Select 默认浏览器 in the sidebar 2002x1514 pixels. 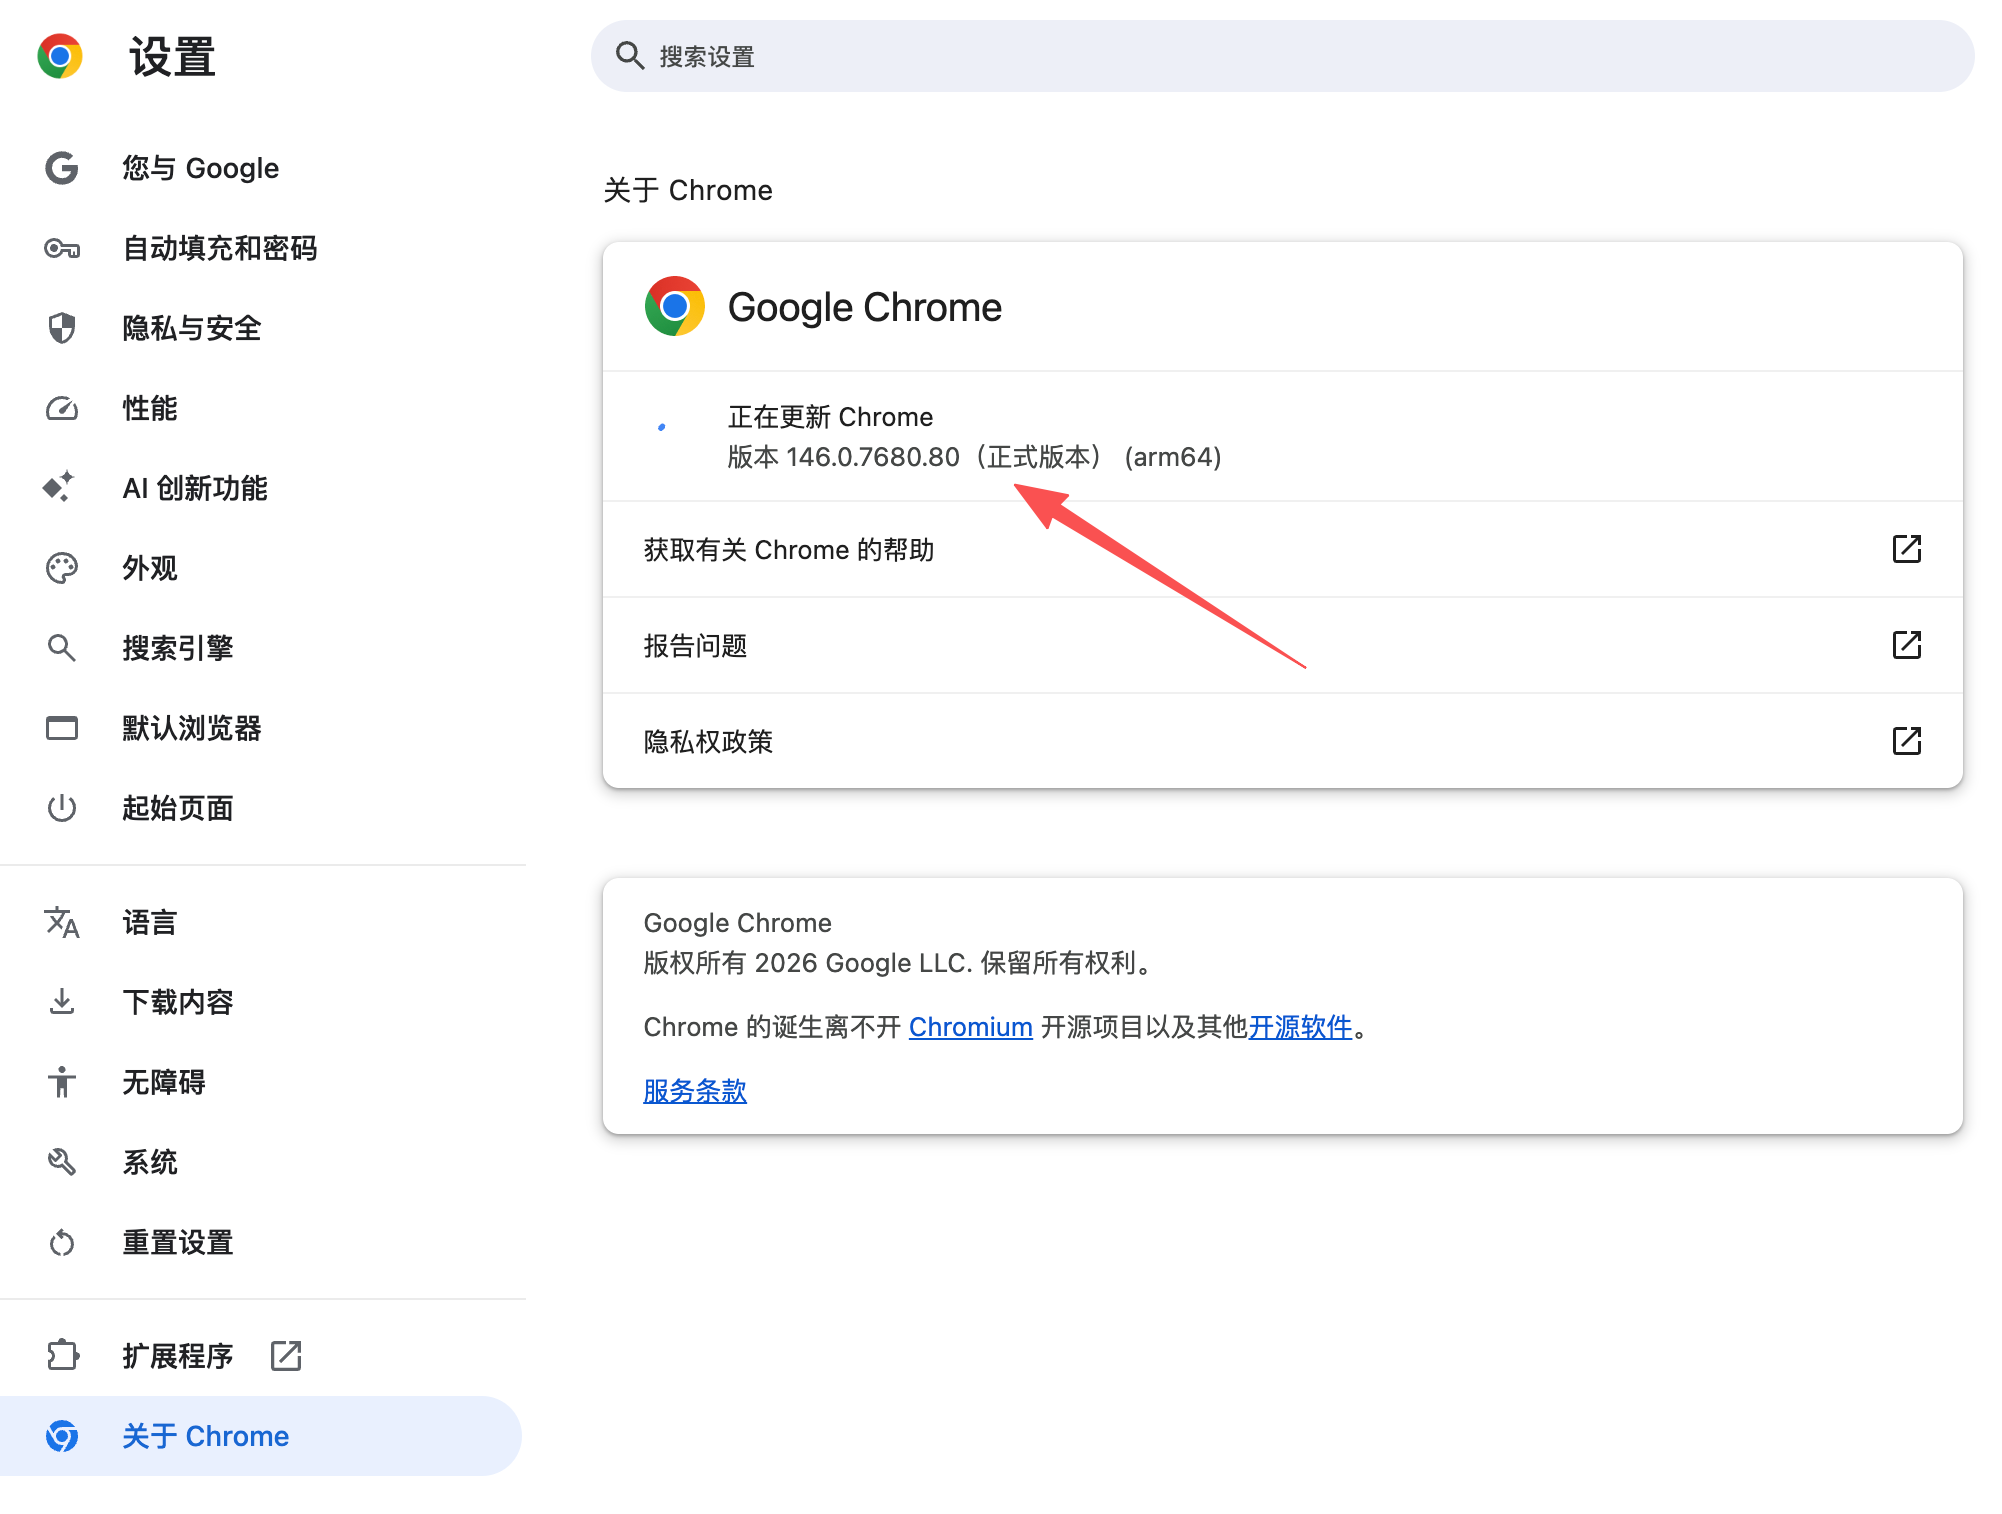[x=191, y=728]
